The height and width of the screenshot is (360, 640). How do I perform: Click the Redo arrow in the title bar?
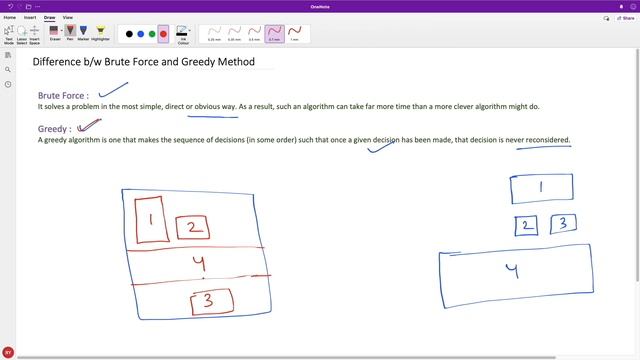19,7
